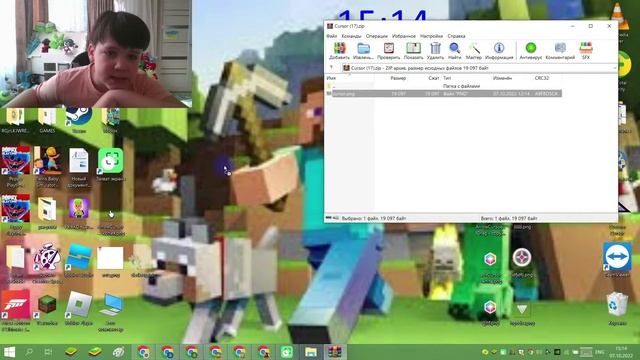Open the Recycle Bin (Корзина)

point(617,309)
